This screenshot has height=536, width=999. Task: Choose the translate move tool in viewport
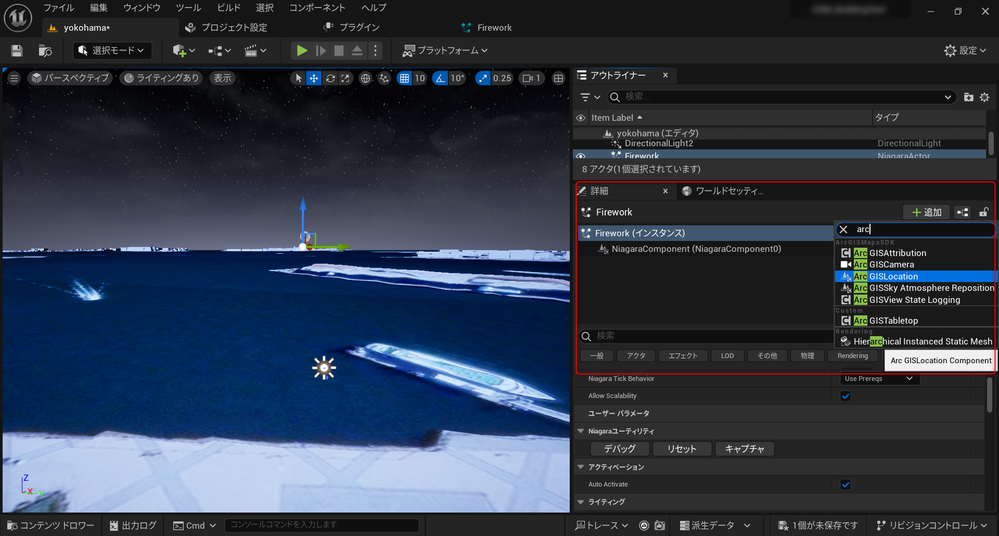click(313, 78)
